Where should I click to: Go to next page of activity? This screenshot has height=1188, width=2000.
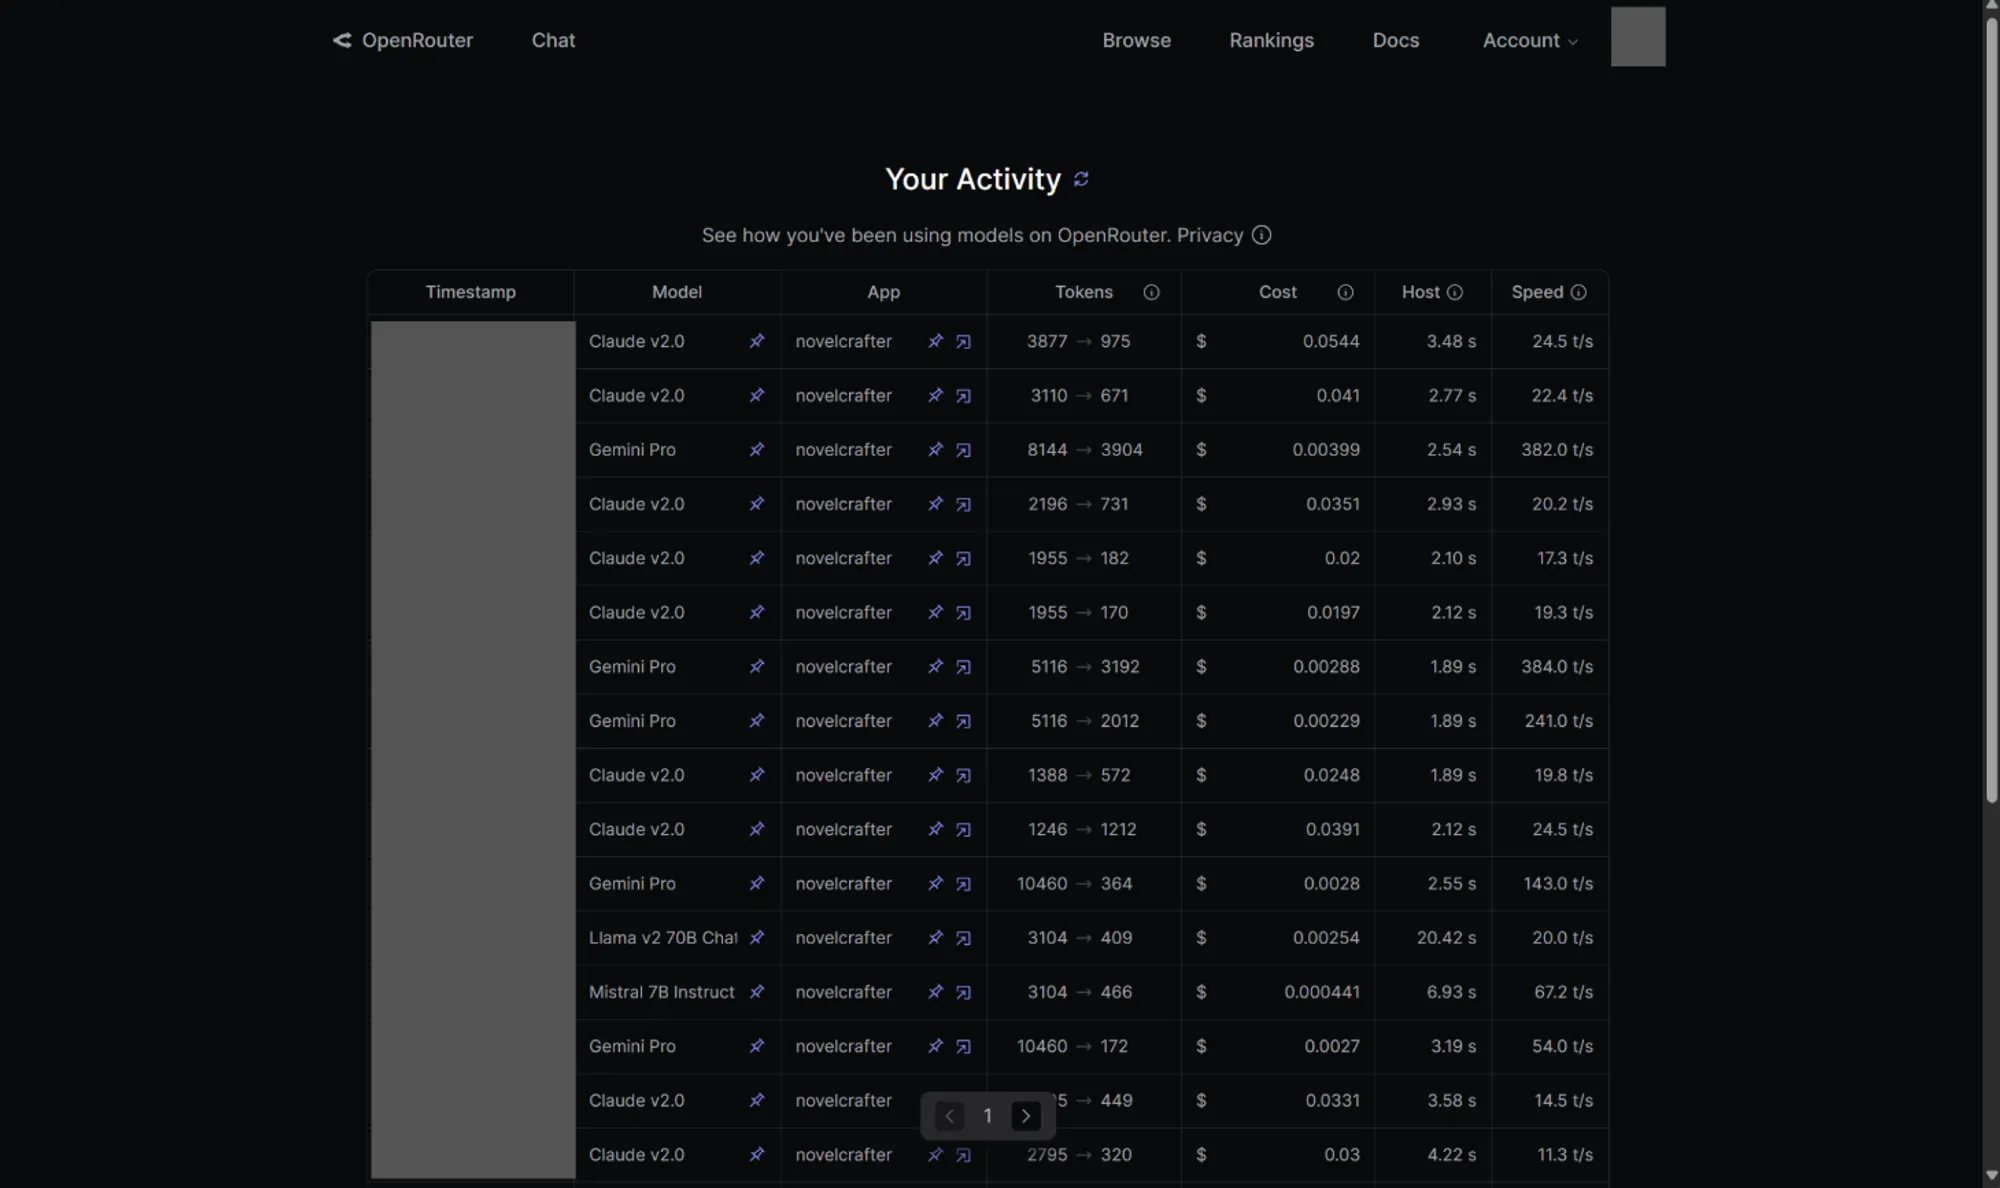pos(1025,1116)
